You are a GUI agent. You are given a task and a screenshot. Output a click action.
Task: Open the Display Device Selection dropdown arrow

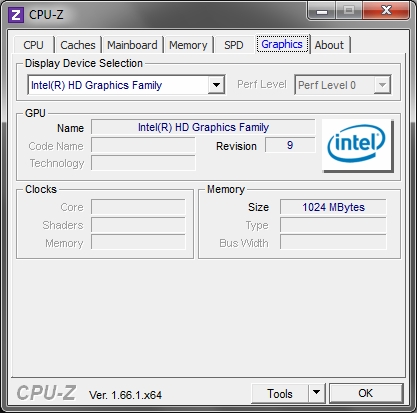click(x=216, y=85)
